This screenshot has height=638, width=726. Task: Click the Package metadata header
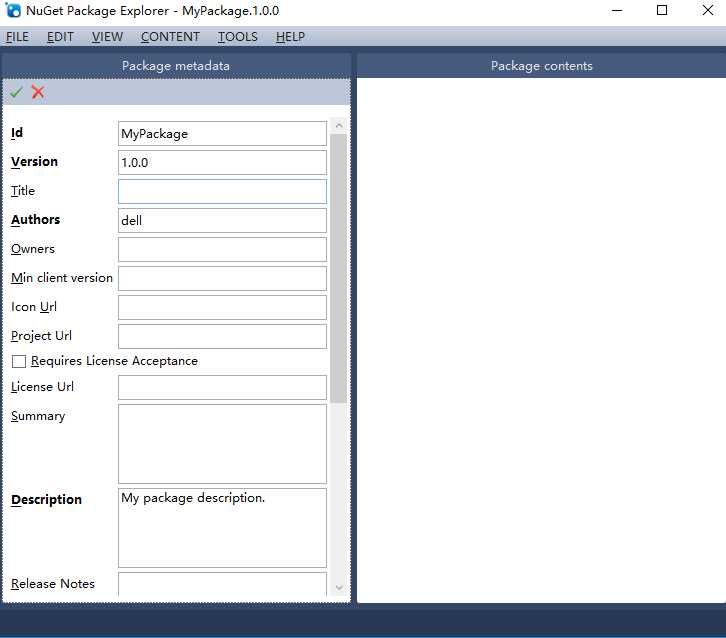[176, 66]
